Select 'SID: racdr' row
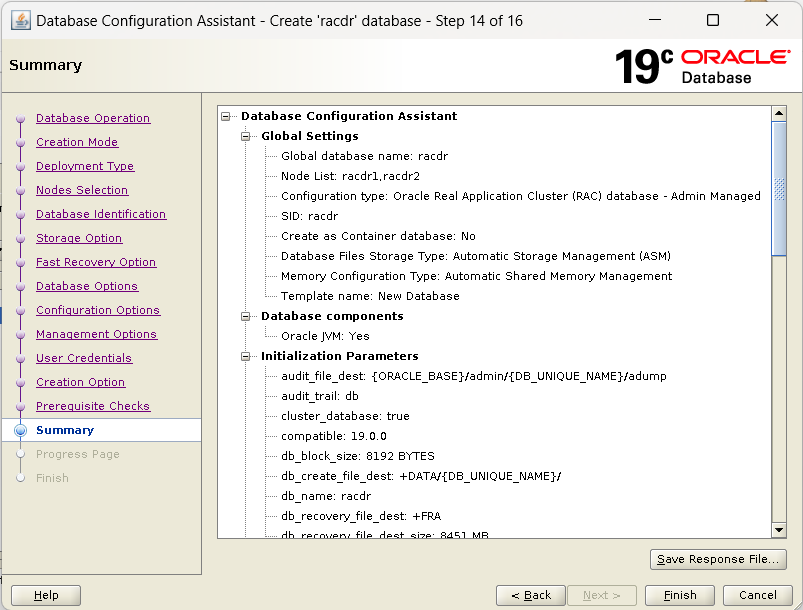Image resolution: width=803 pixels, height=610 pixels. (309, 216)
